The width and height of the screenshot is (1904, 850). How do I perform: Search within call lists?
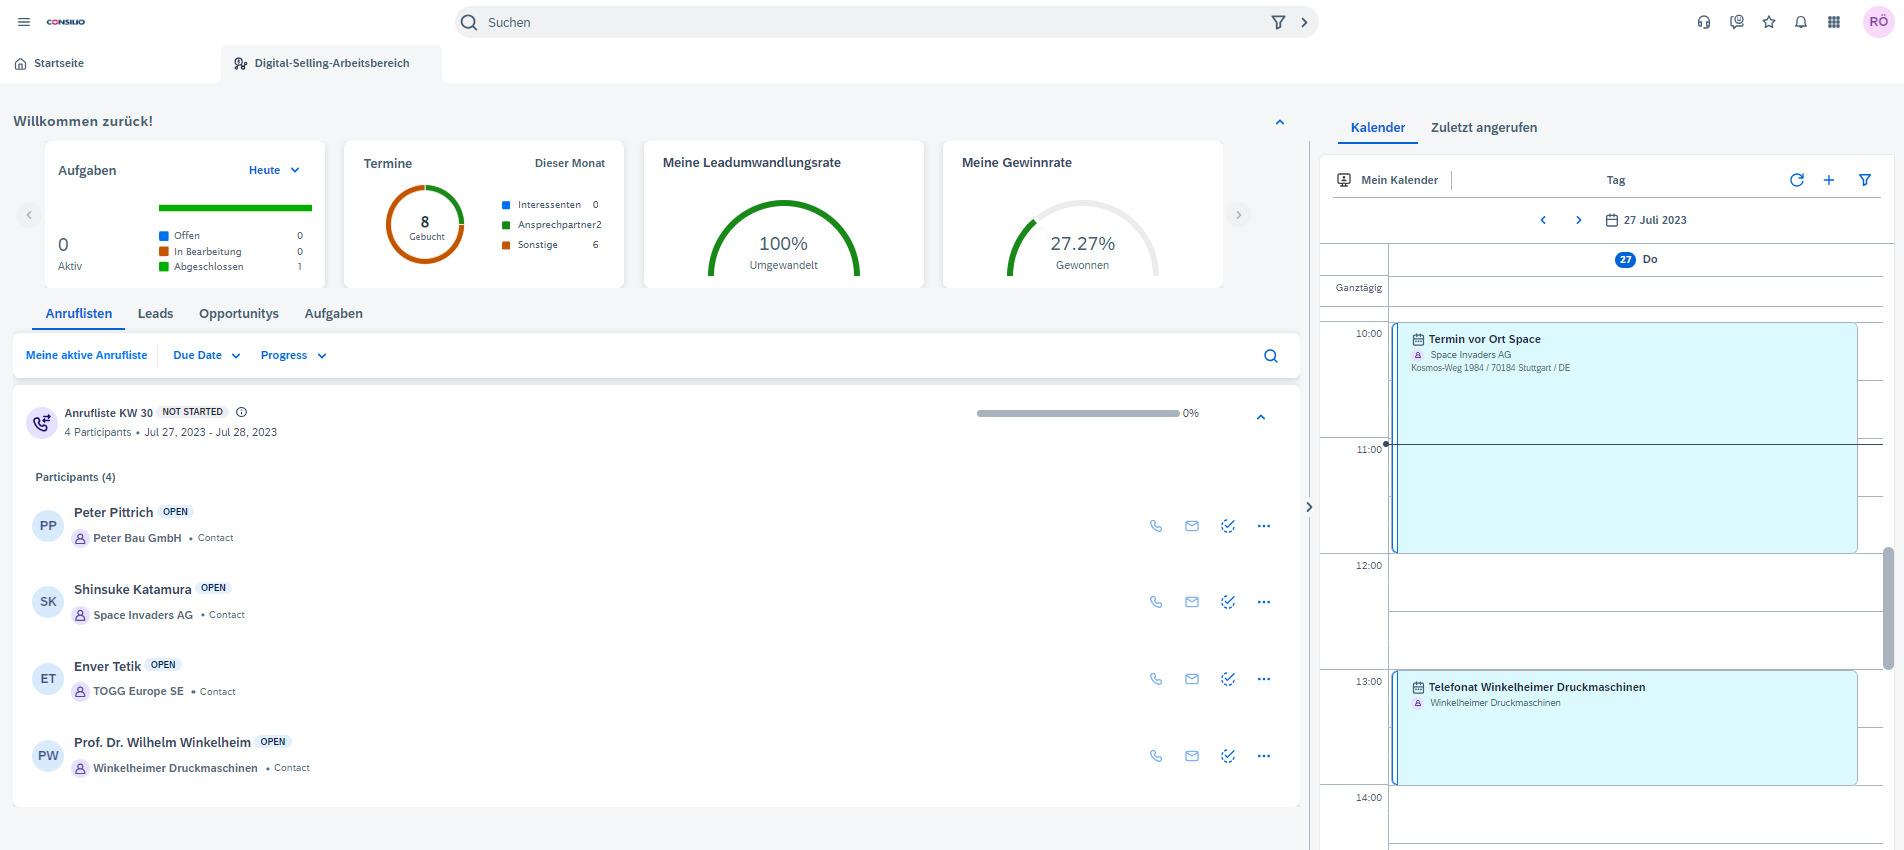tap(1271, 356)
